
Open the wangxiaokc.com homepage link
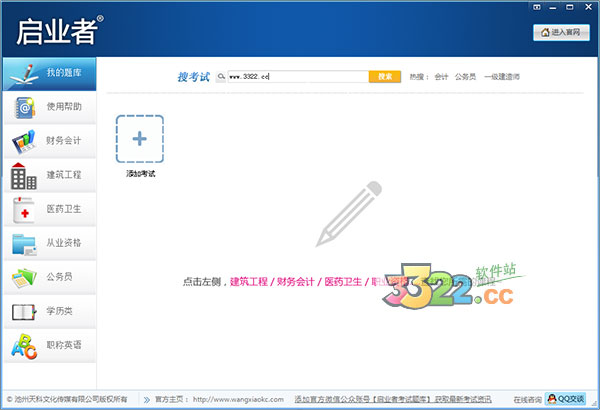(238, 400)
